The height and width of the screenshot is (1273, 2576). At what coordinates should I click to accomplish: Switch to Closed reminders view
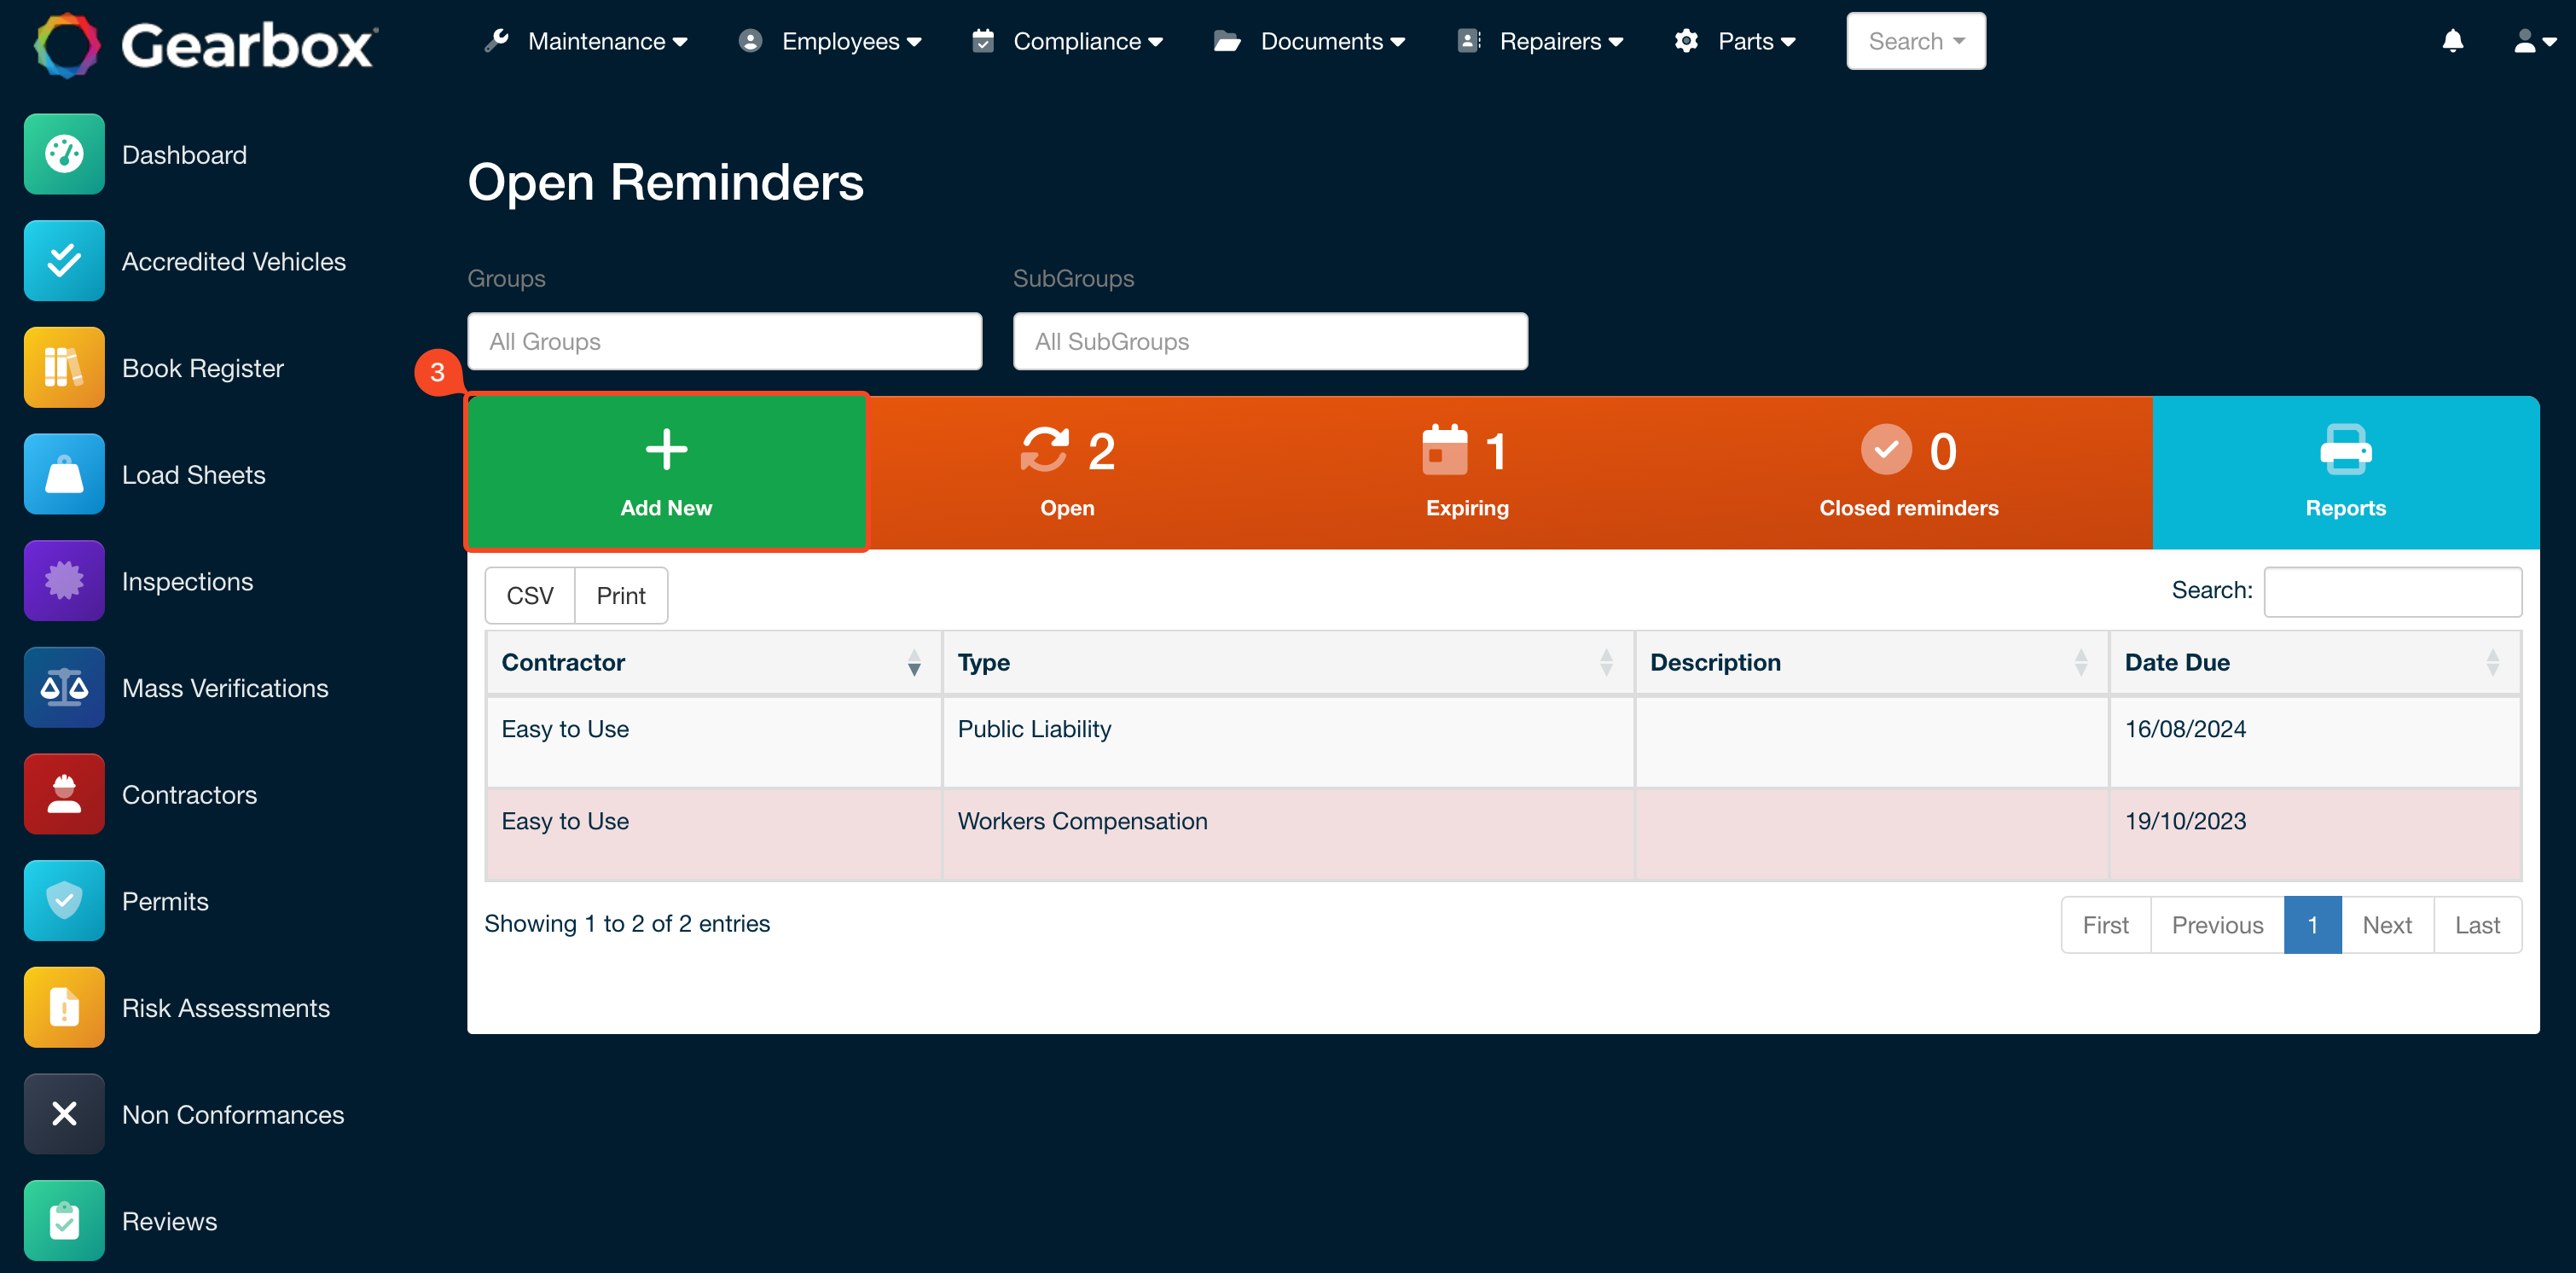(x=1907, y=471)
